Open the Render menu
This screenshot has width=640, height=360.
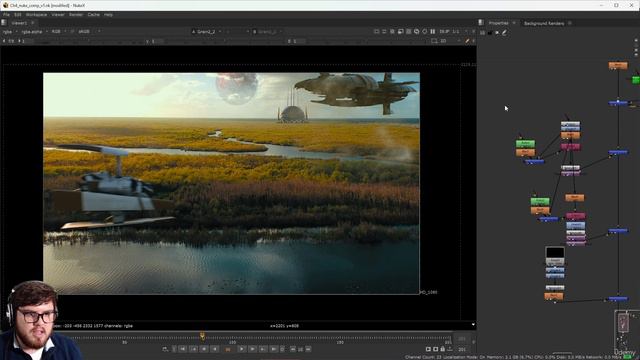coord(76,14)
